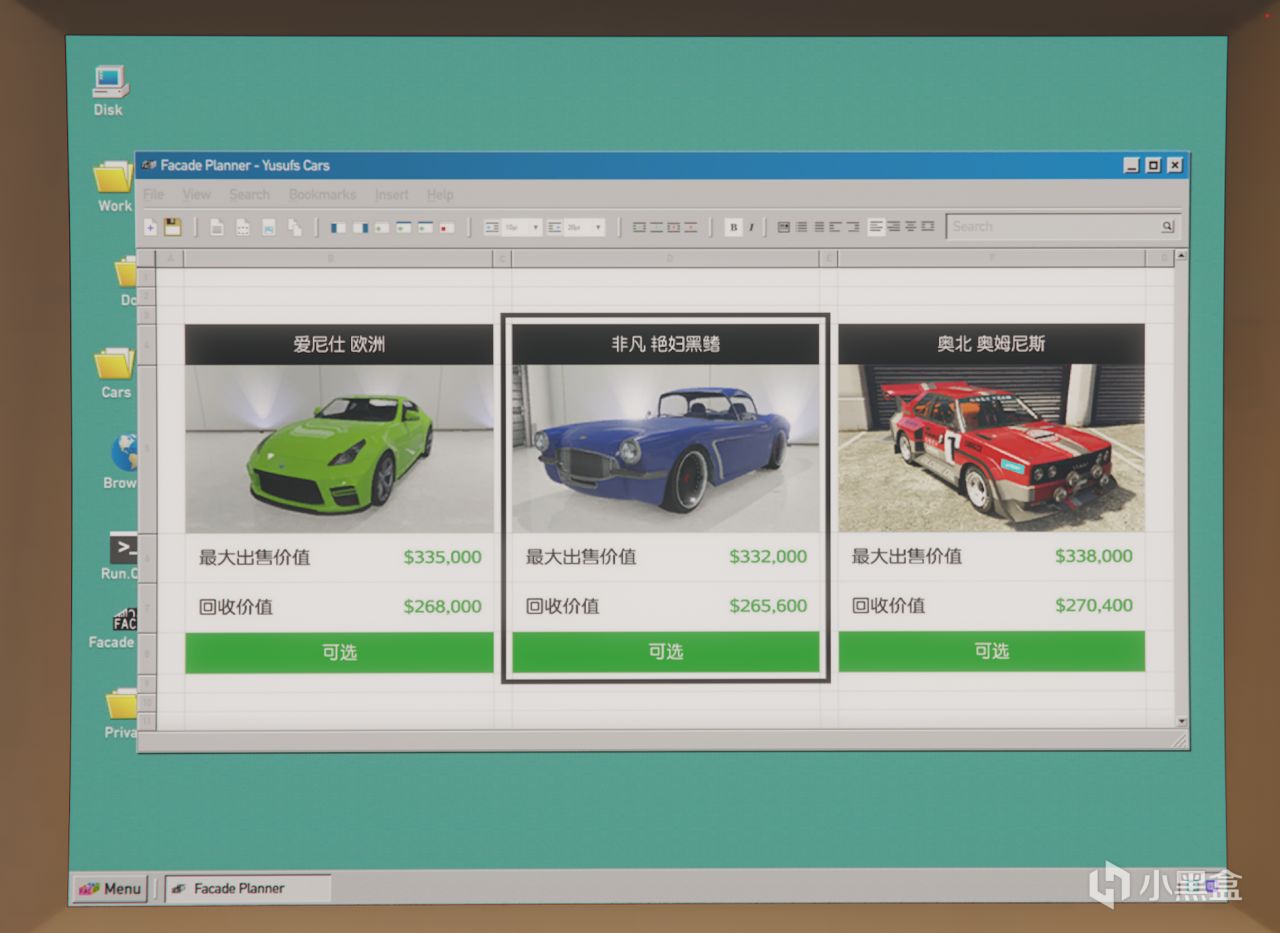
Task: Open the Insert menu
Action: pos(392,194)
